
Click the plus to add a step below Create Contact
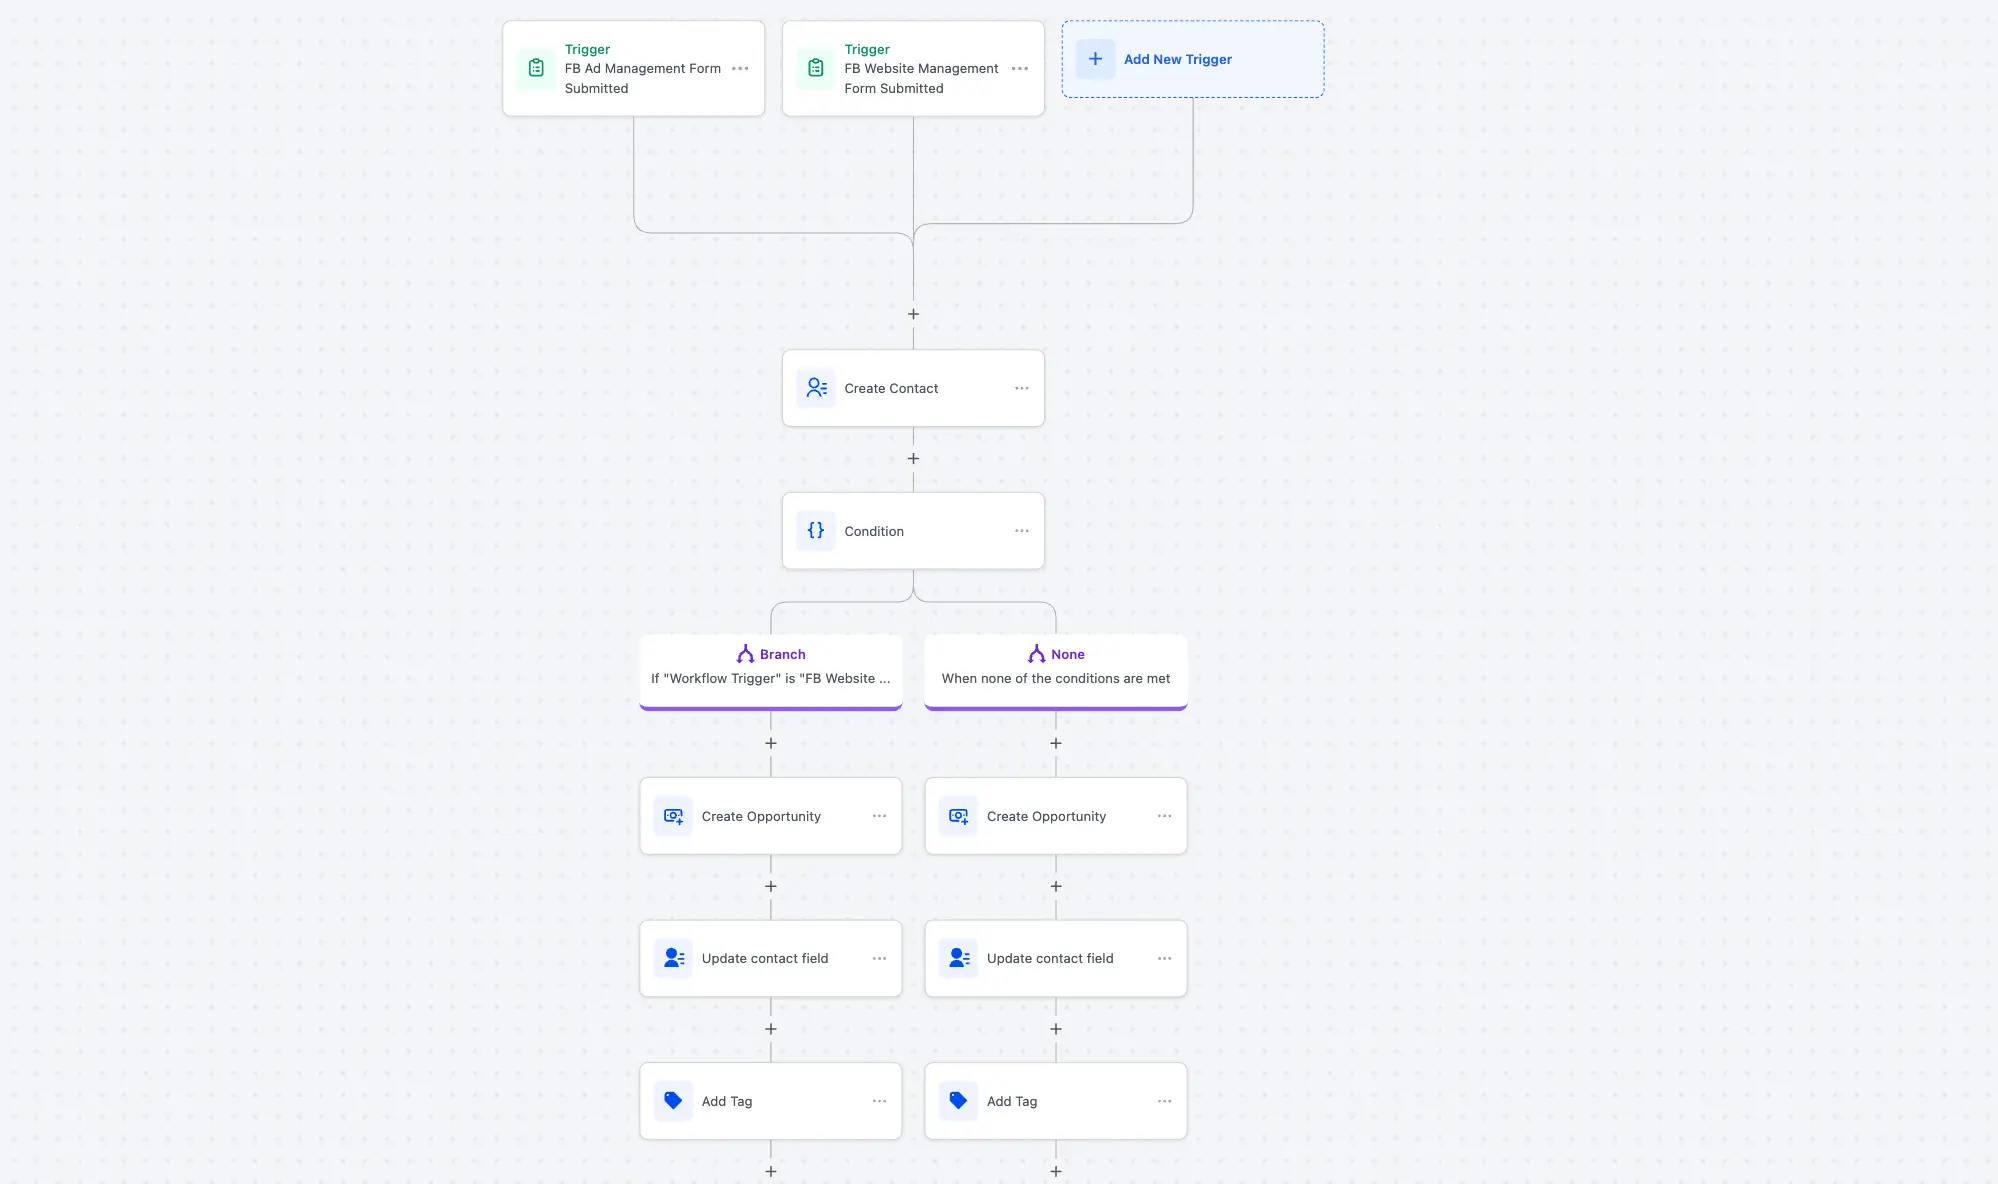(913, 458)
